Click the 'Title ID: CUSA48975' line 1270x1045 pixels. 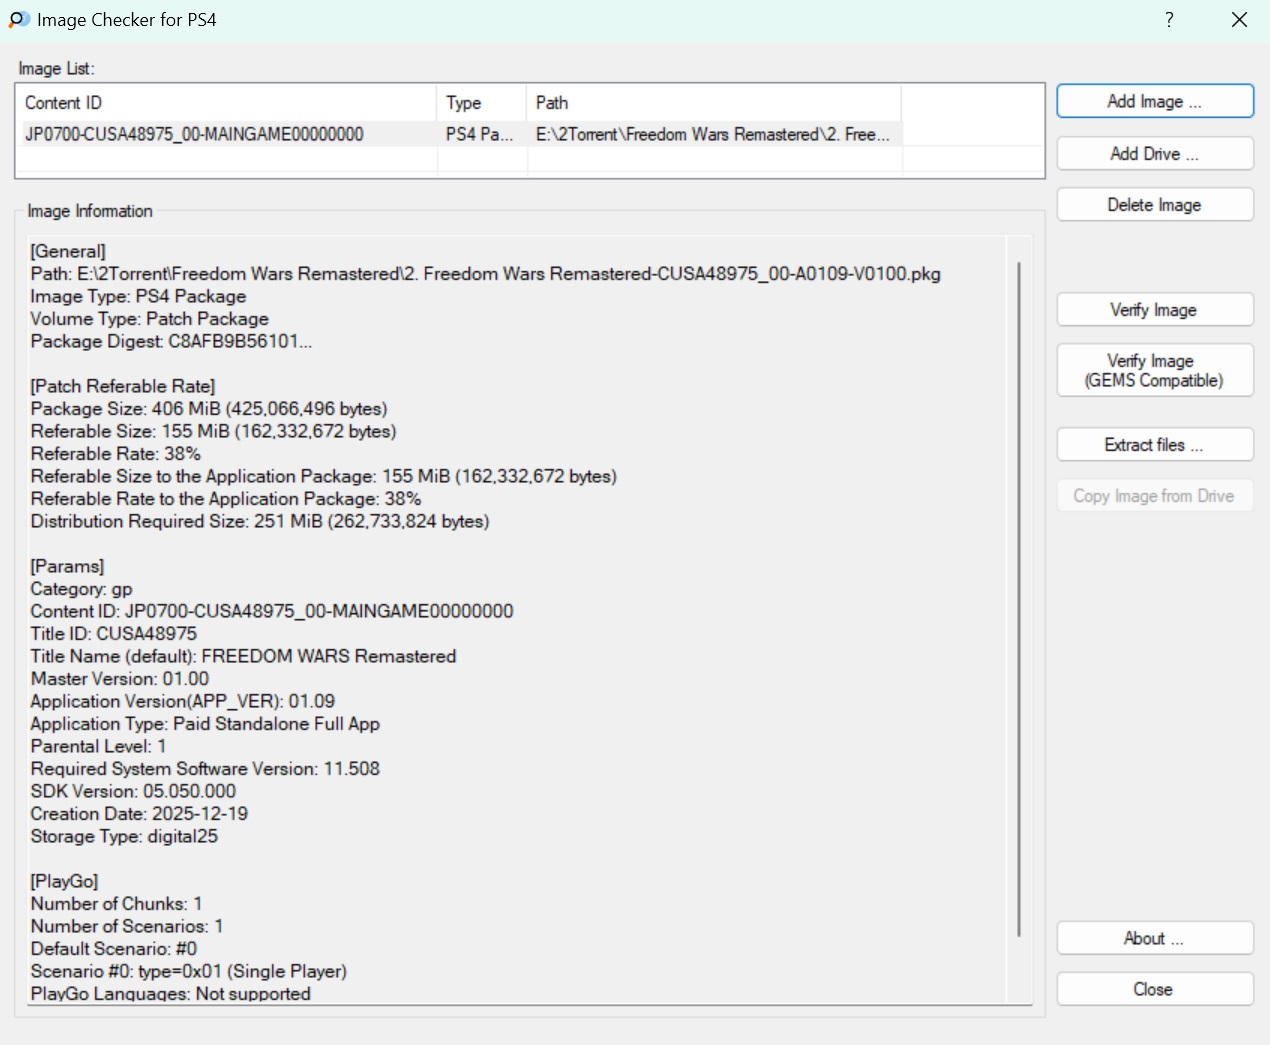114,633
